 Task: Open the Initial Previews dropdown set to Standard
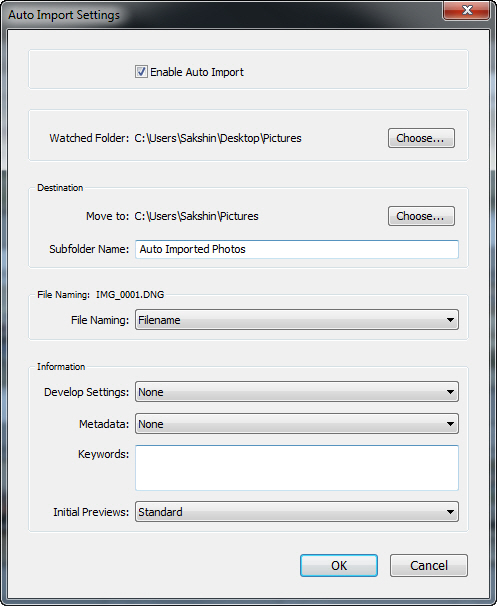coord(297,512)
